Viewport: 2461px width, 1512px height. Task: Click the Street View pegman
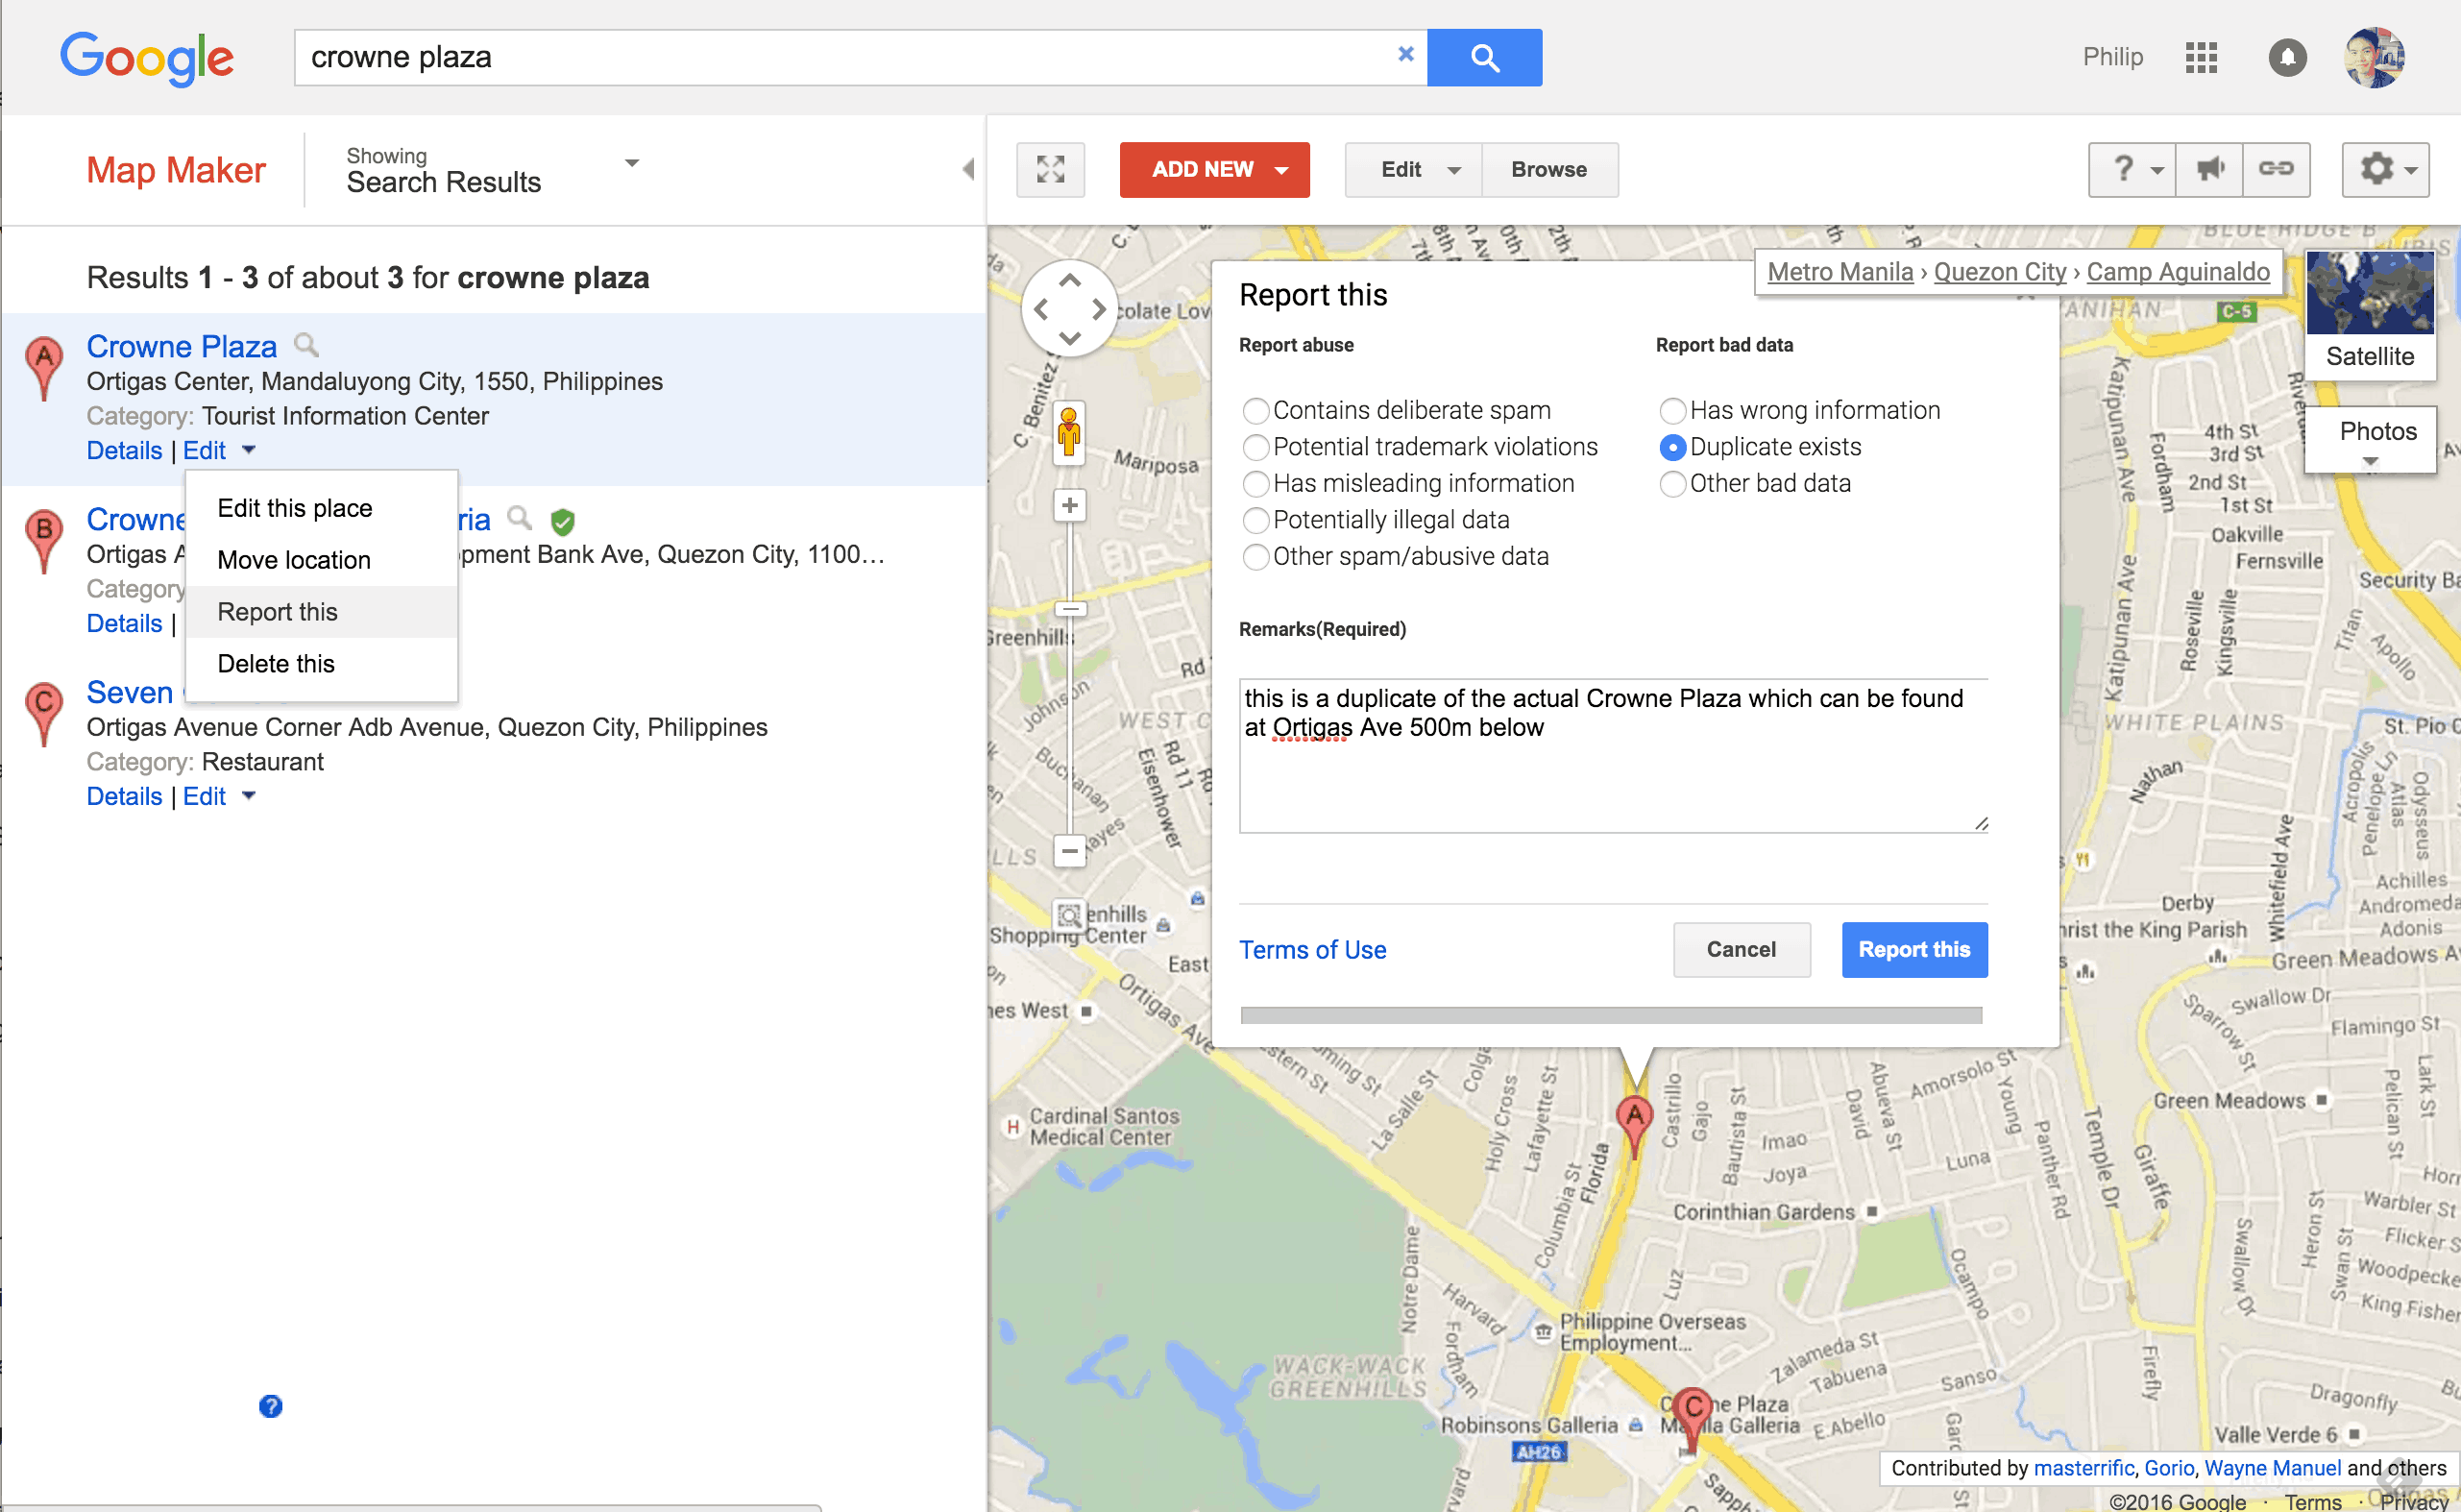point(1069,434)
